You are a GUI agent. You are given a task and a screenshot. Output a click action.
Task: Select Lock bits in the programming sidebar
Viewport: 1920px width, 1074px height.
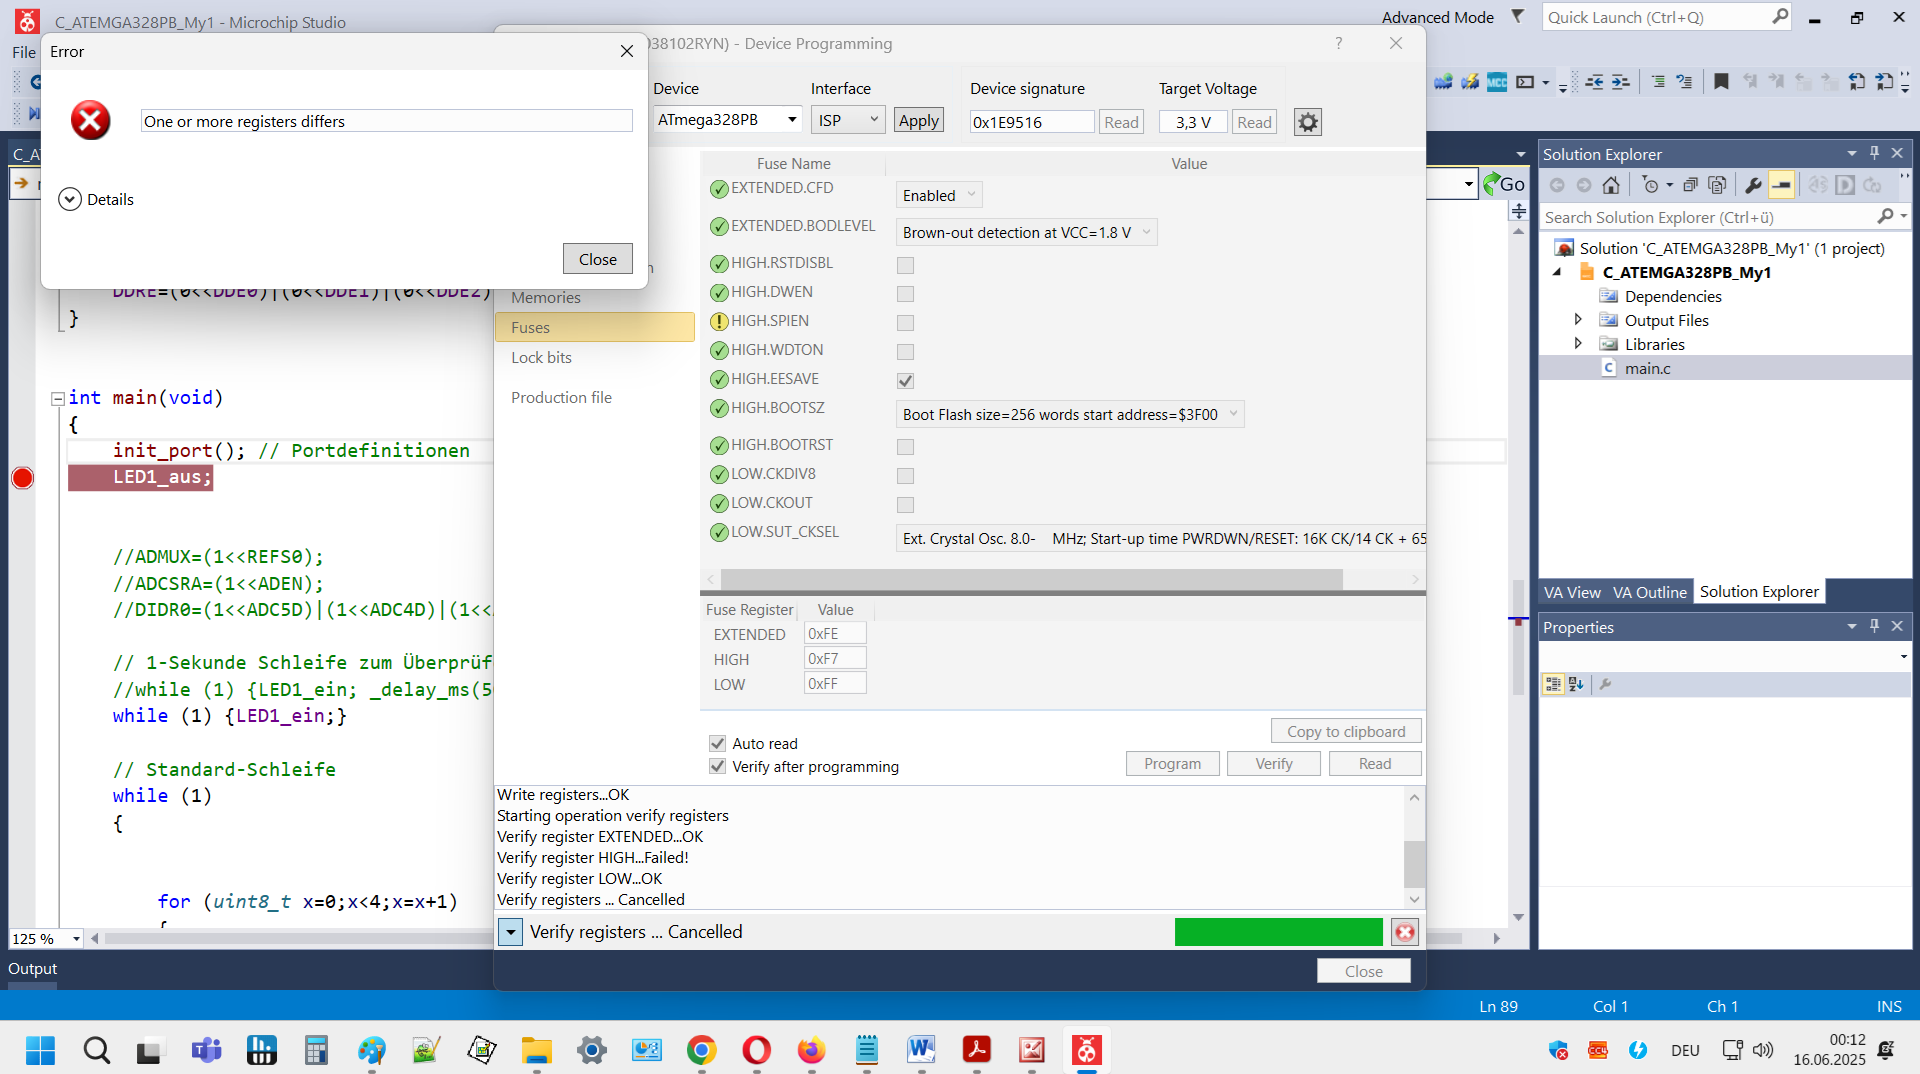tap(541, 358)
